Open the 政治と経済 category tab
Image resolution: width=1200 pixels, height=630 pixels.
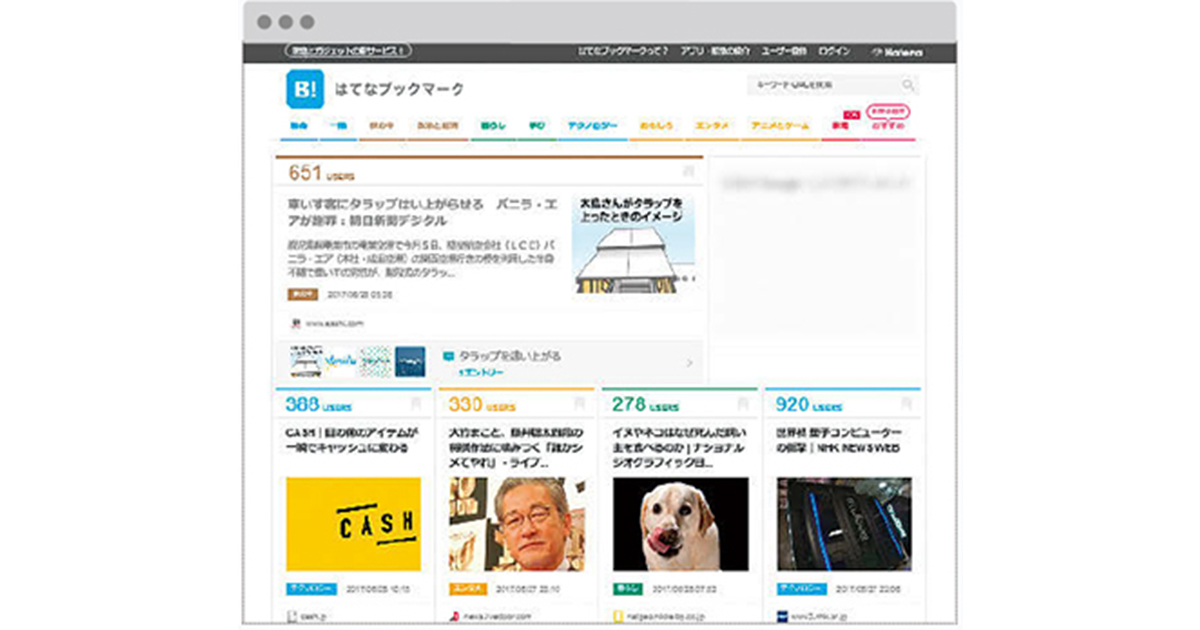point(437,127)
